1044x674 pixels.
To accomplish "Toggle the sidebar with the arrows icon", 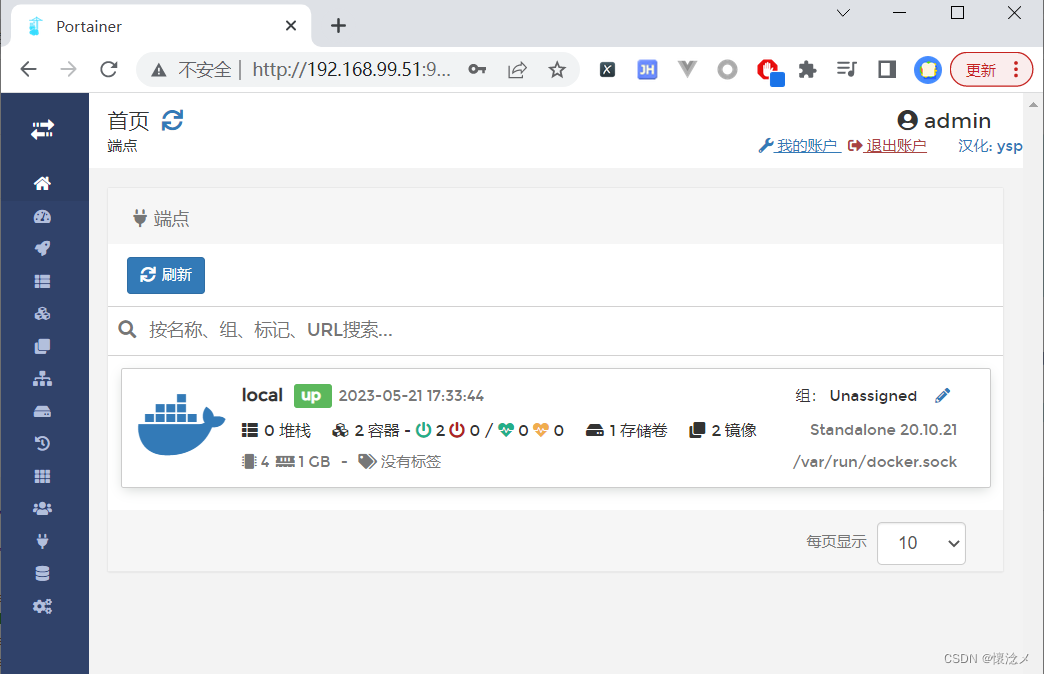I will (x=42, y=130).
